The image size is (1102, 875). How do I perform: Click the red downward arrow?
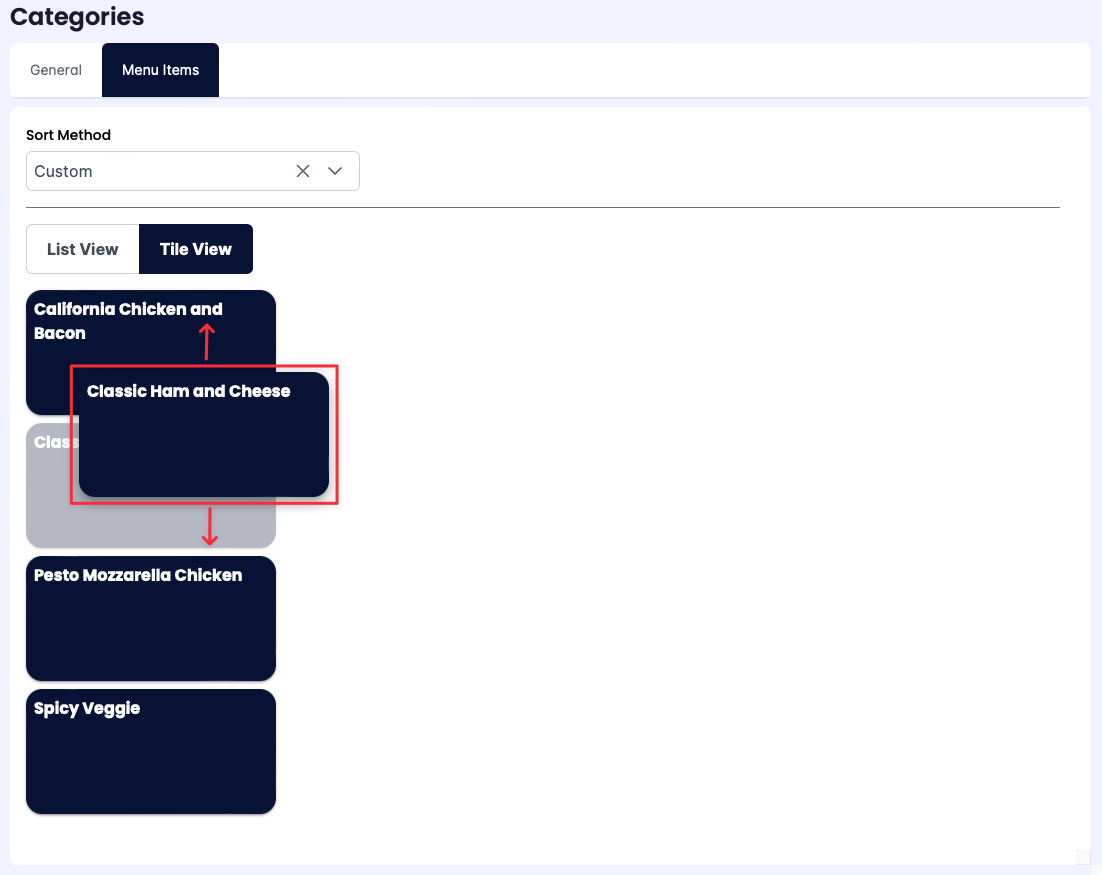click(209, 527)
